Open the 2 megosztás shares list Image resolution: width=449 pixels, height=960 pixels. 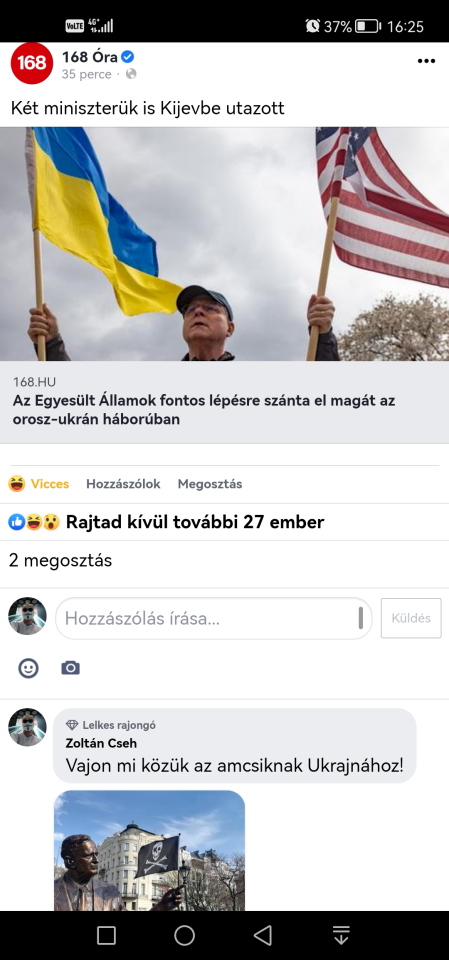click(60, 560)
